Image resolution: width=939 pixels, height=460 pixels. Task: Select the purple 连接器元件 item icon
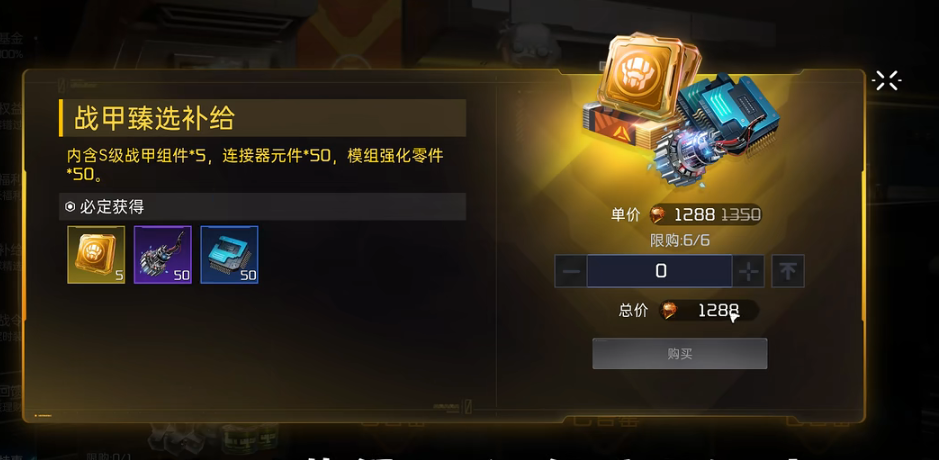coord(163,255)
